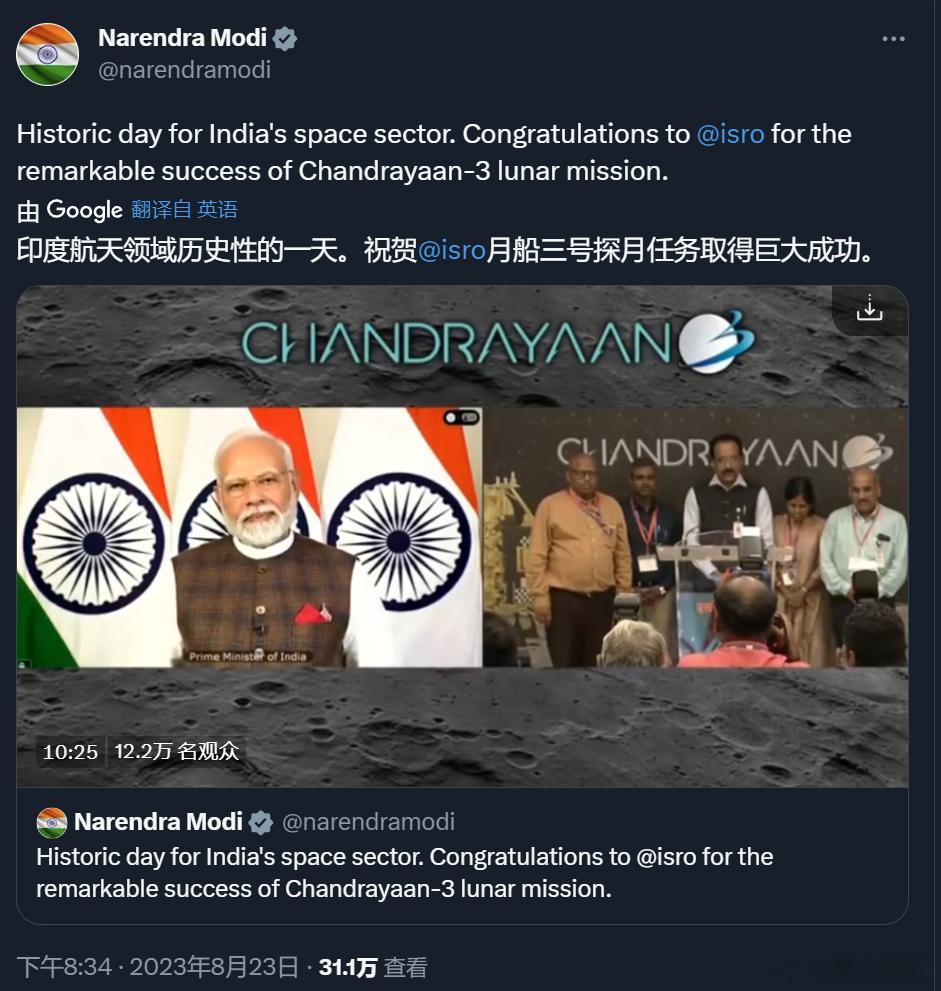Click verified badge beside top Narendra Modi name

pyautogui.click(x=285, y=39)
